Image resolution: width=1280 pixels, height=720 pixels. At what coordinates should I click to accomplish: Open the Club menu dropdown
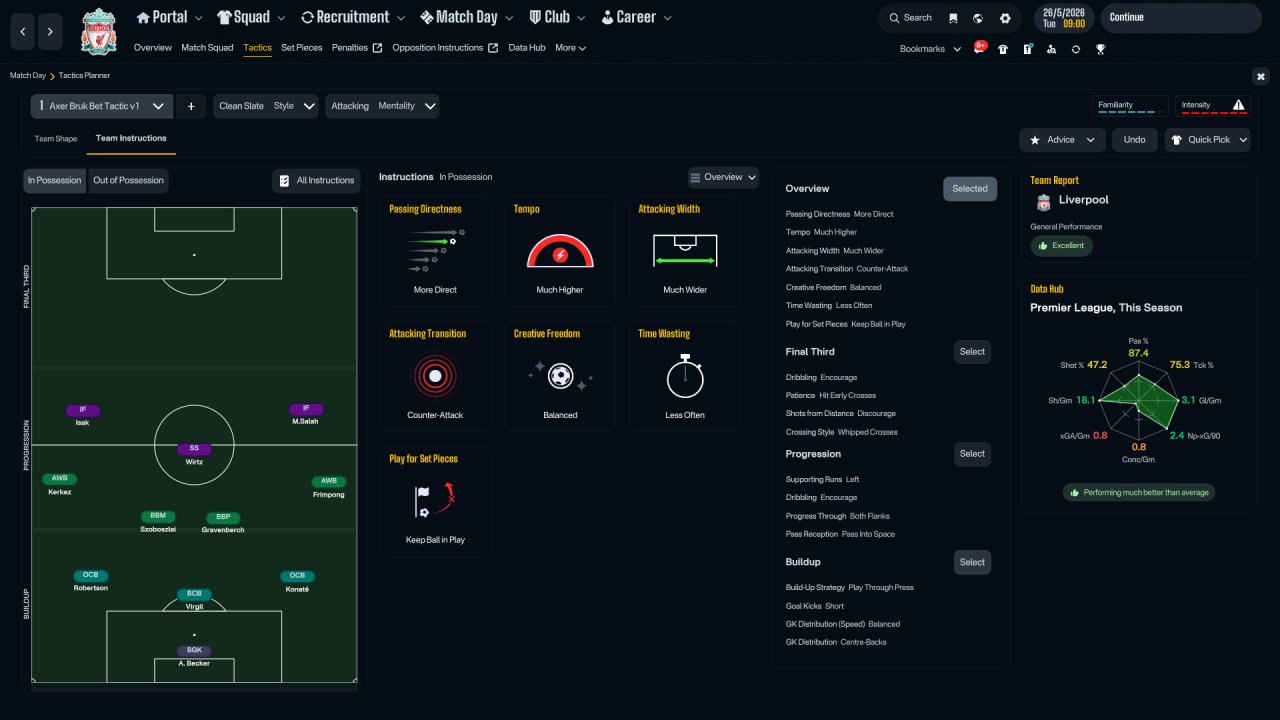click(558, 17)
